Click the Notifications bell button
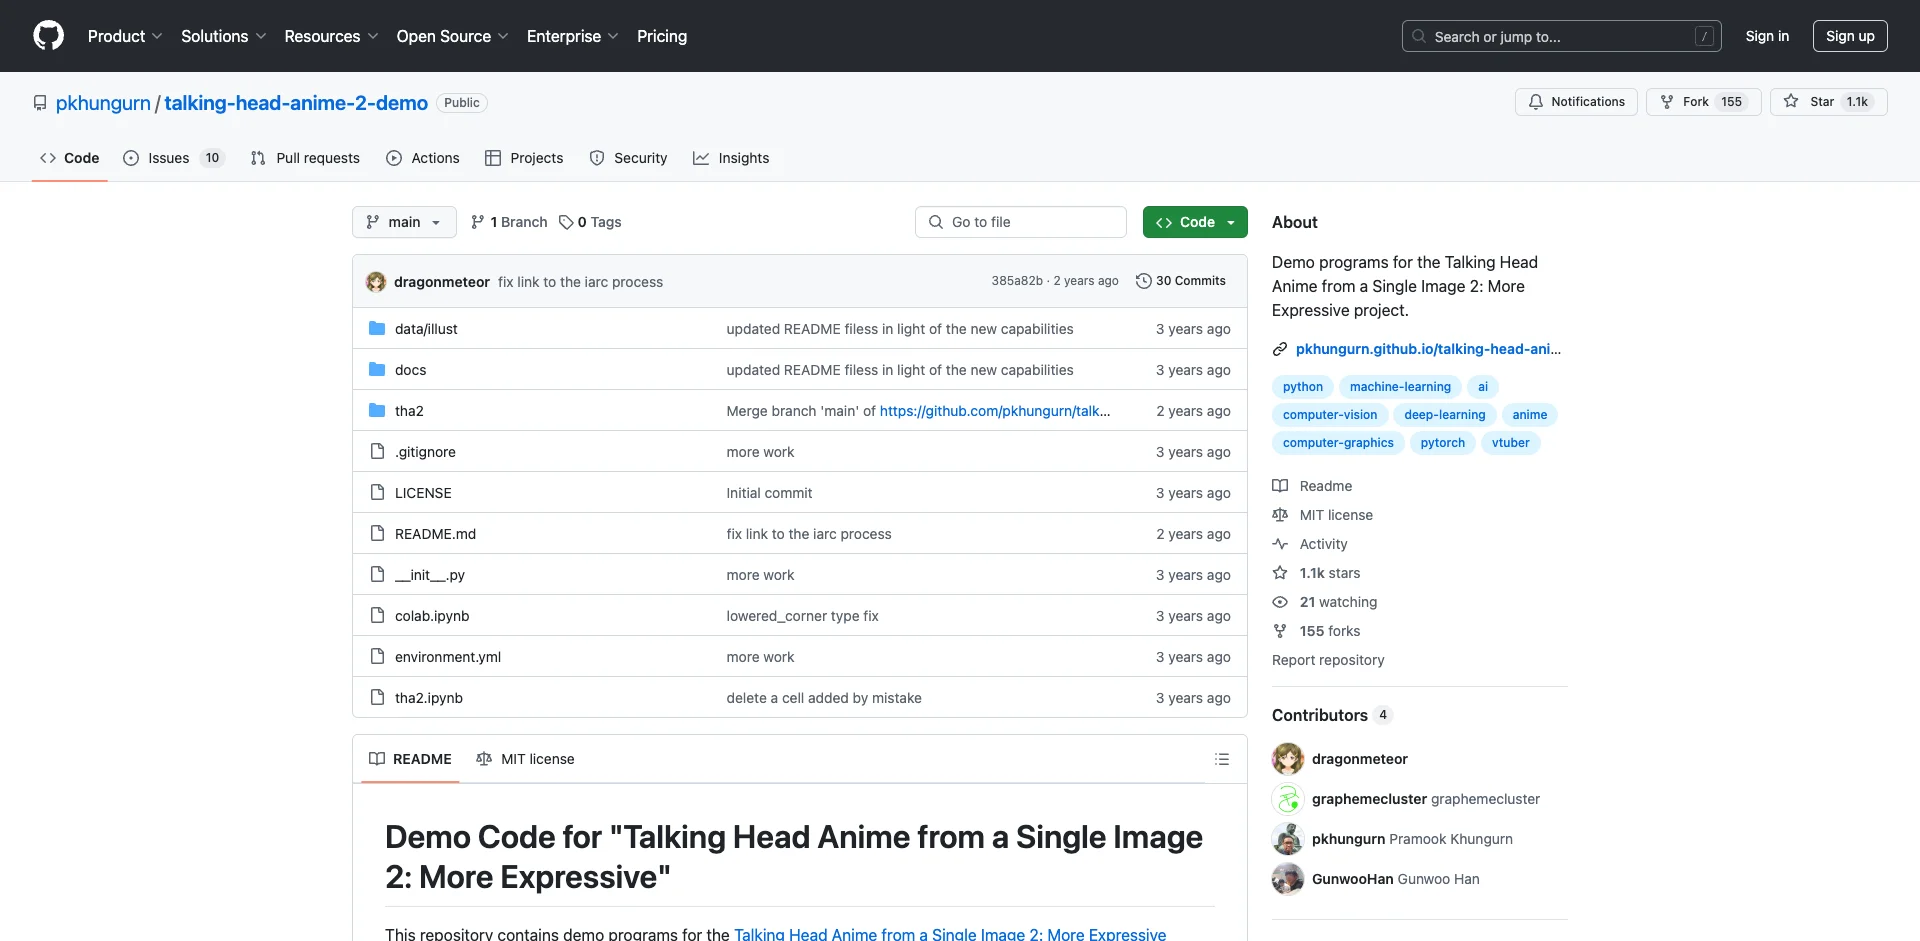Image resolution: width=1920 pixels, height=941 pixels. click(x=1576, y=102)
